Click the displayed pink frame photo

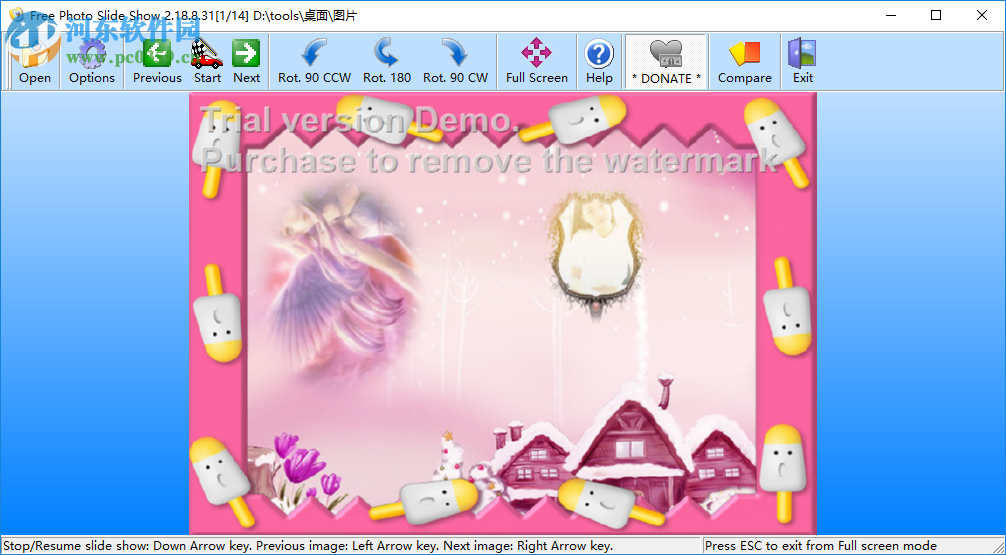click(503, 313)
